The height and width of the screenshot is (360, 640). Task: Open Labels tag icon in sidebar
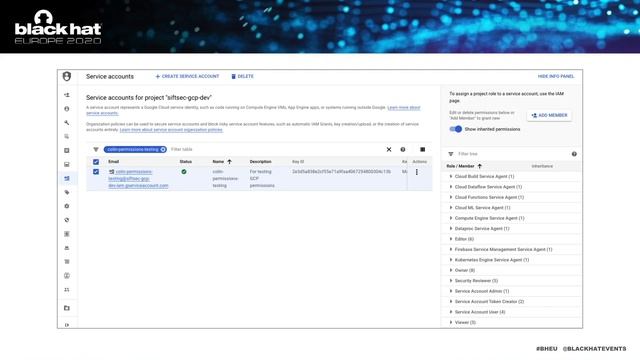pos(67,192)
